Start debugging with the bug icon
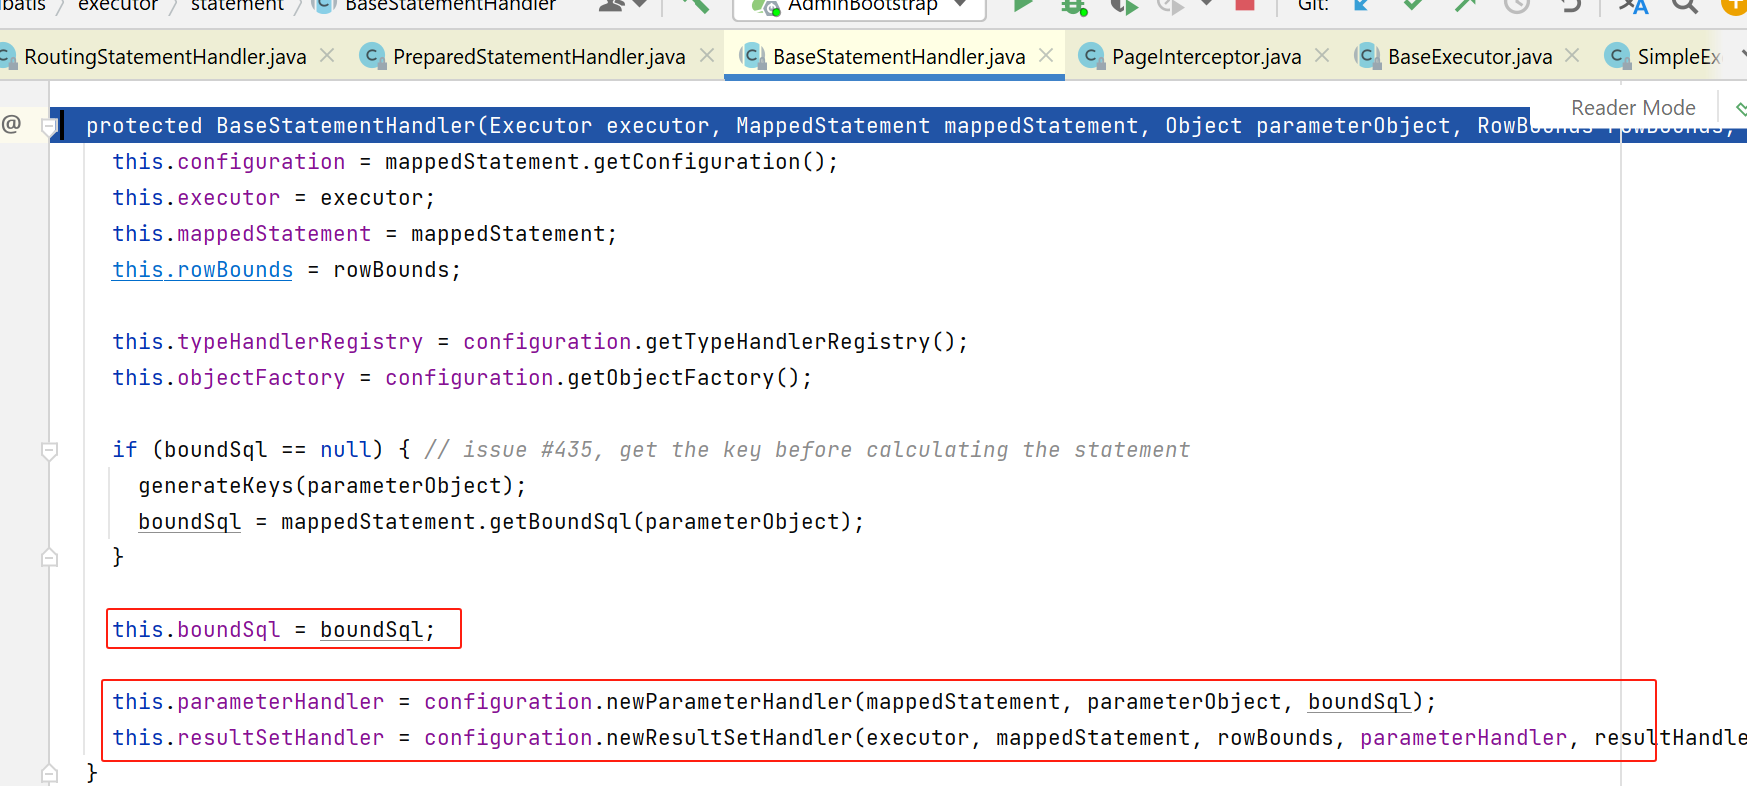Screen dimensions: 1747x786 [1074, 6]
